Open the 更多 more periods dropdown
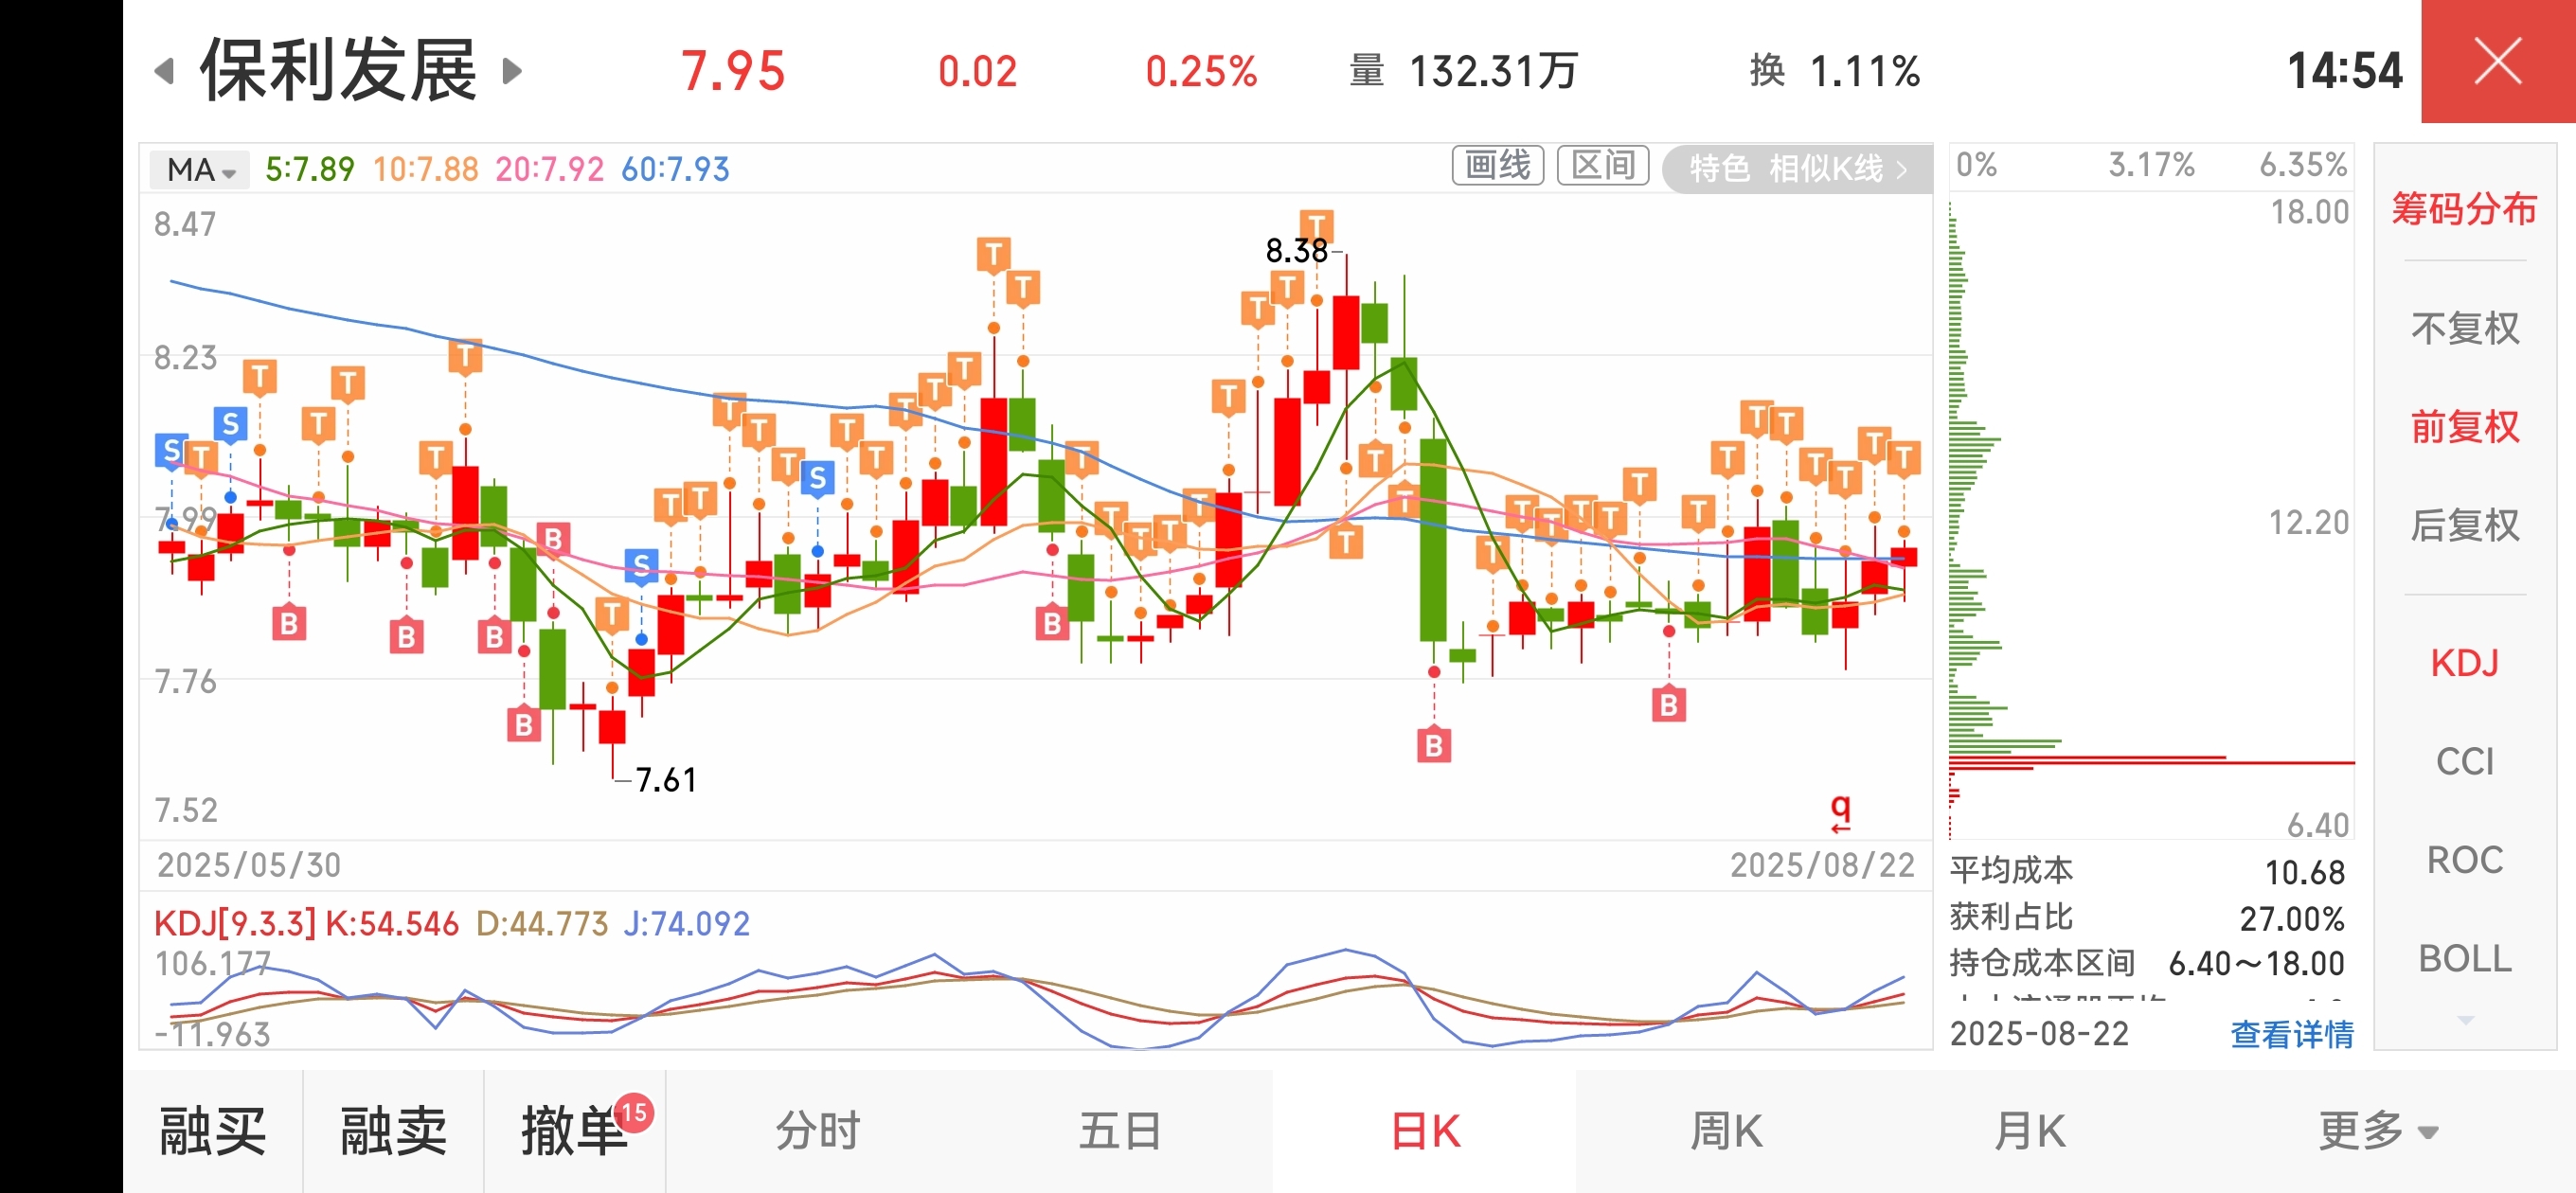This screenshot has width=2576, height=1193. pos(2378,1131)
